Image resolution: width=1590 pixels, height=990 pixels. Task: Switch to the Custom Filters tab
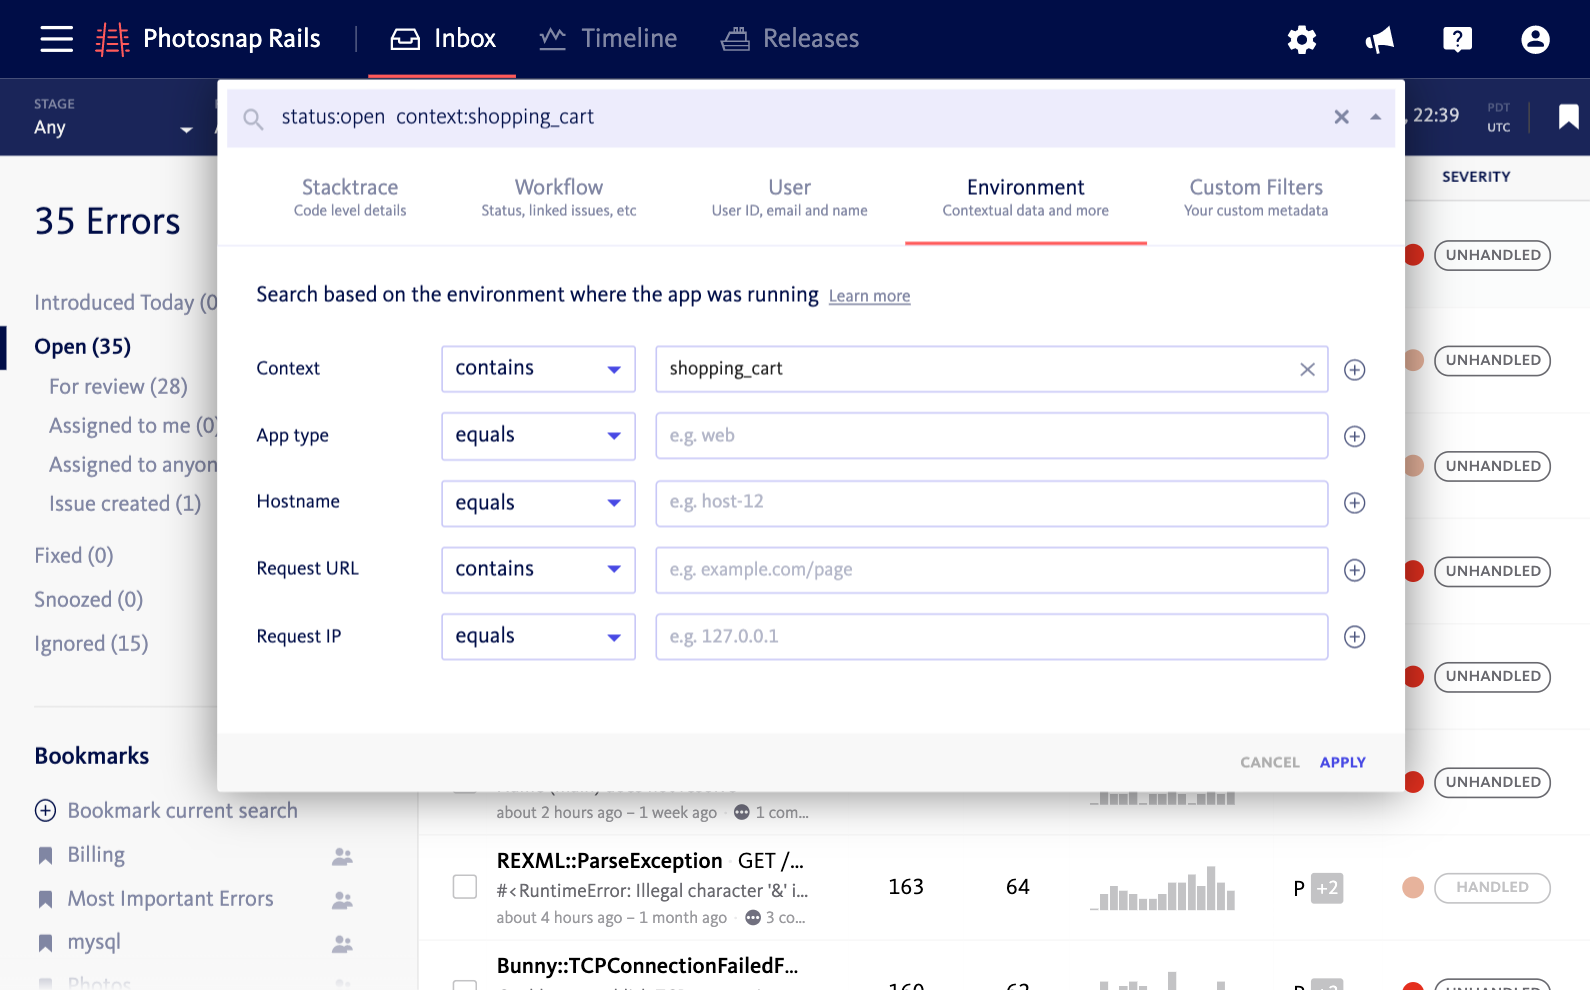tap(1256, 197)
